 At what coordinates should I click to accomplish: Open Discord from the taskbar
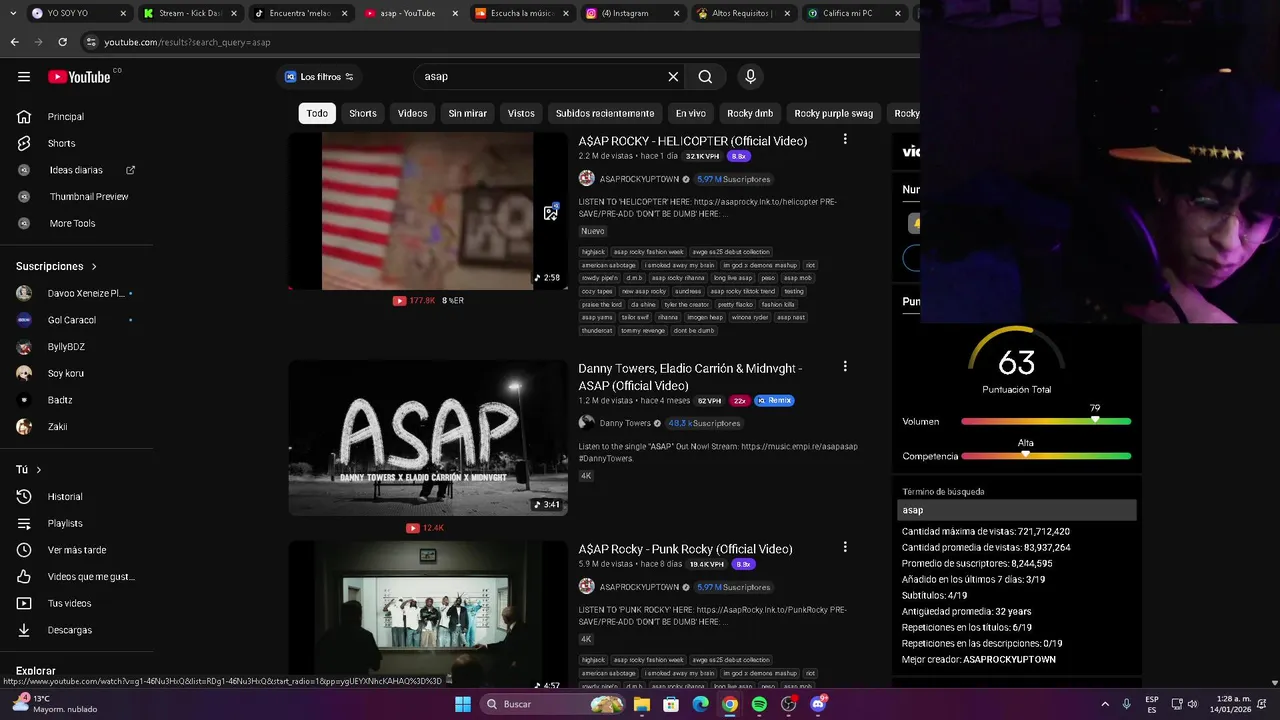click(818, 704)
